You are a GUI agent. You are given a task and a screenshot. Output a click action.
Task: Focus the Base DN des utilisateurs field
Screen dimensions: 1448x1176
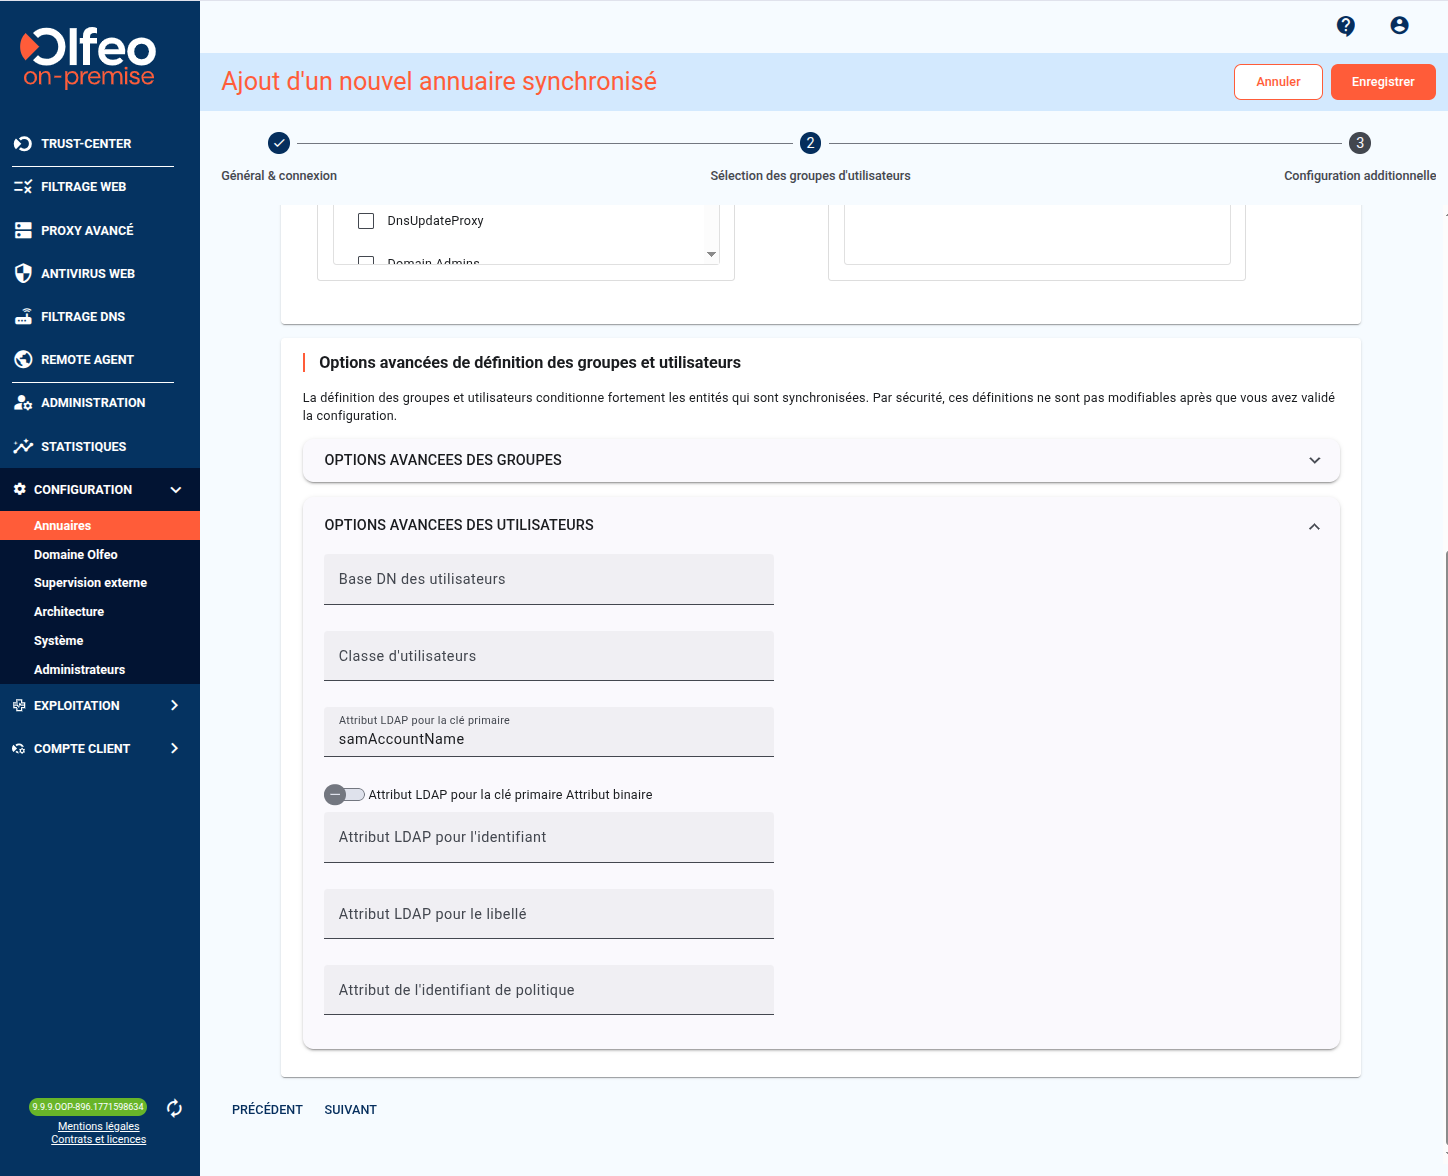pos(548,580)
